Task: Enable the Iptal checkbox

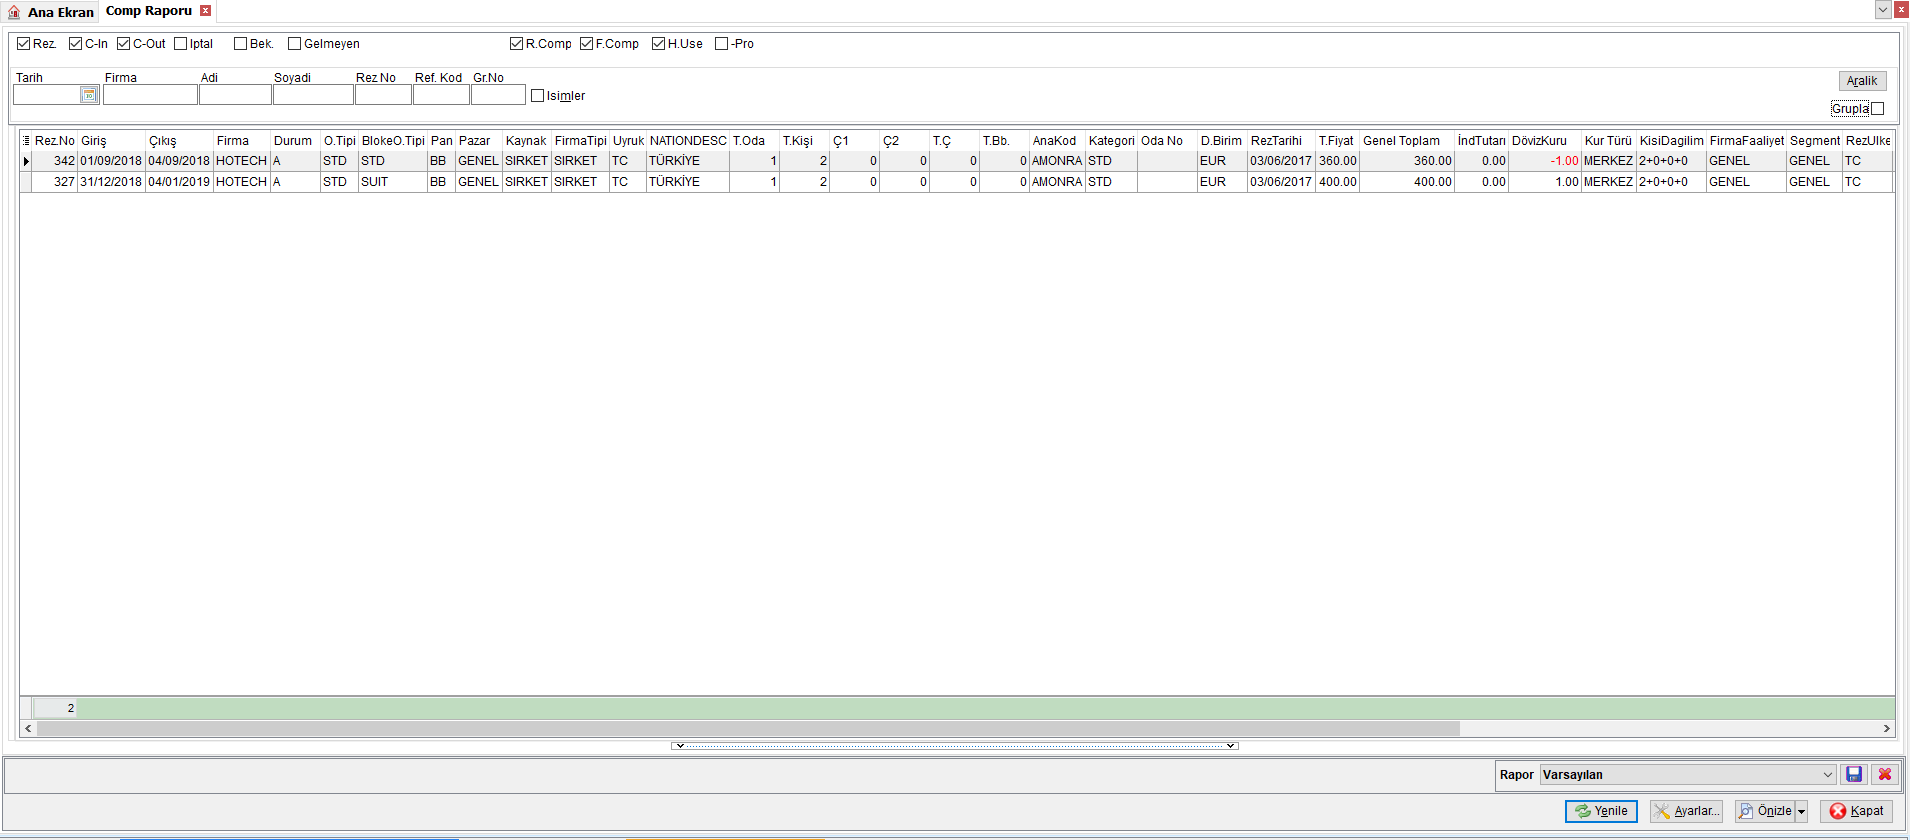Action: (180, 44)
